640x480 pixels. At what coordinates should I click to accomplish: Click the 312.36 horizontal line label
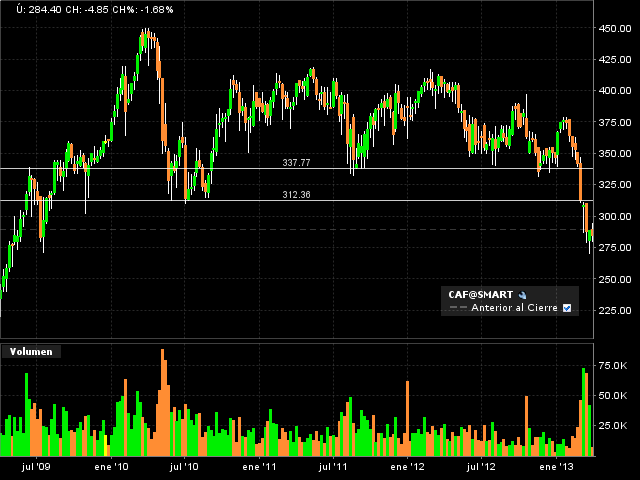point(296,195)
